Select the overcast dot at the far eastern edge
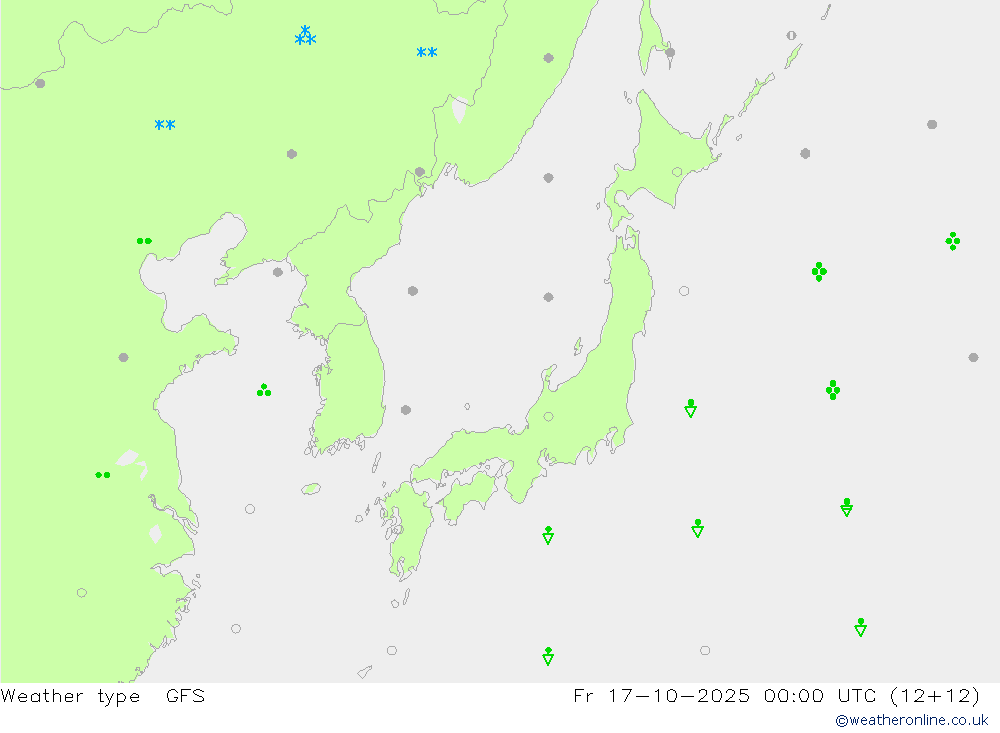1000x733 pixels. [973, 358]
